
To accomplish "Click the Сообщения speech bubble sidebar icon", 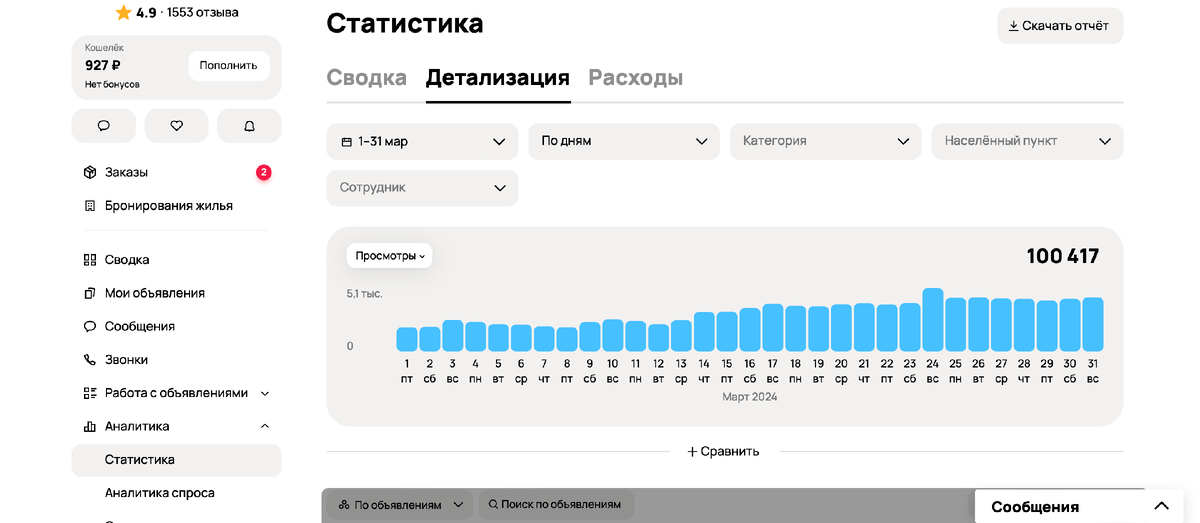I will pyautogui.click(x=90, y=326).
